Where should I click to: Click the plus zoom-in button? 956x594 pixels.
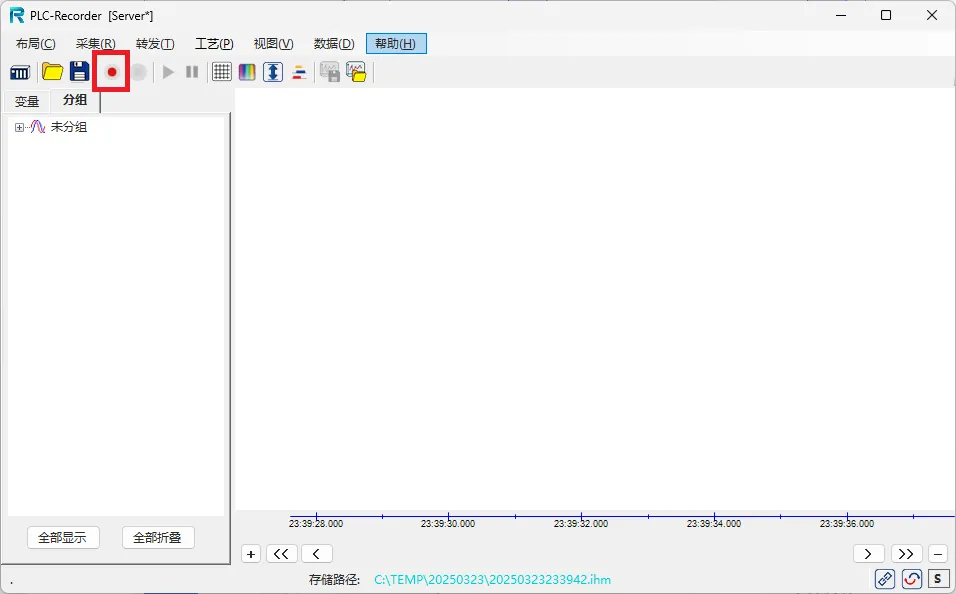251,554
